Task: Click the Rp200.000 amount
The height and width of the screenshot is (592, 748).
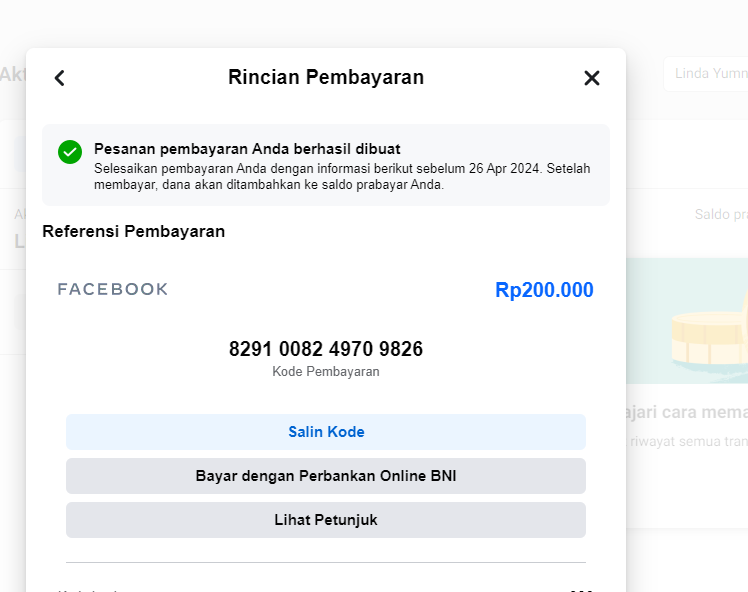Action: 544,290
